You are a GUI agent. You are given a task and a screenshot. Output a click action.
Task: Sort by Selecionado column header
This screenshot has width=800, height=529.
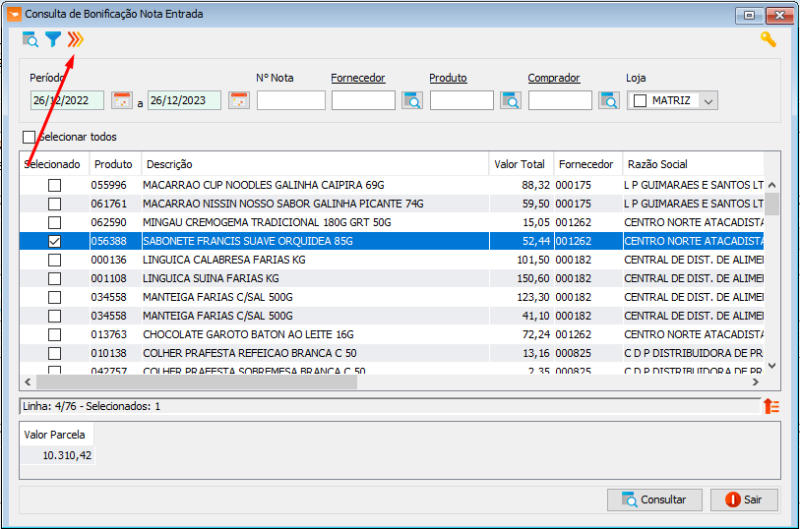55,164
